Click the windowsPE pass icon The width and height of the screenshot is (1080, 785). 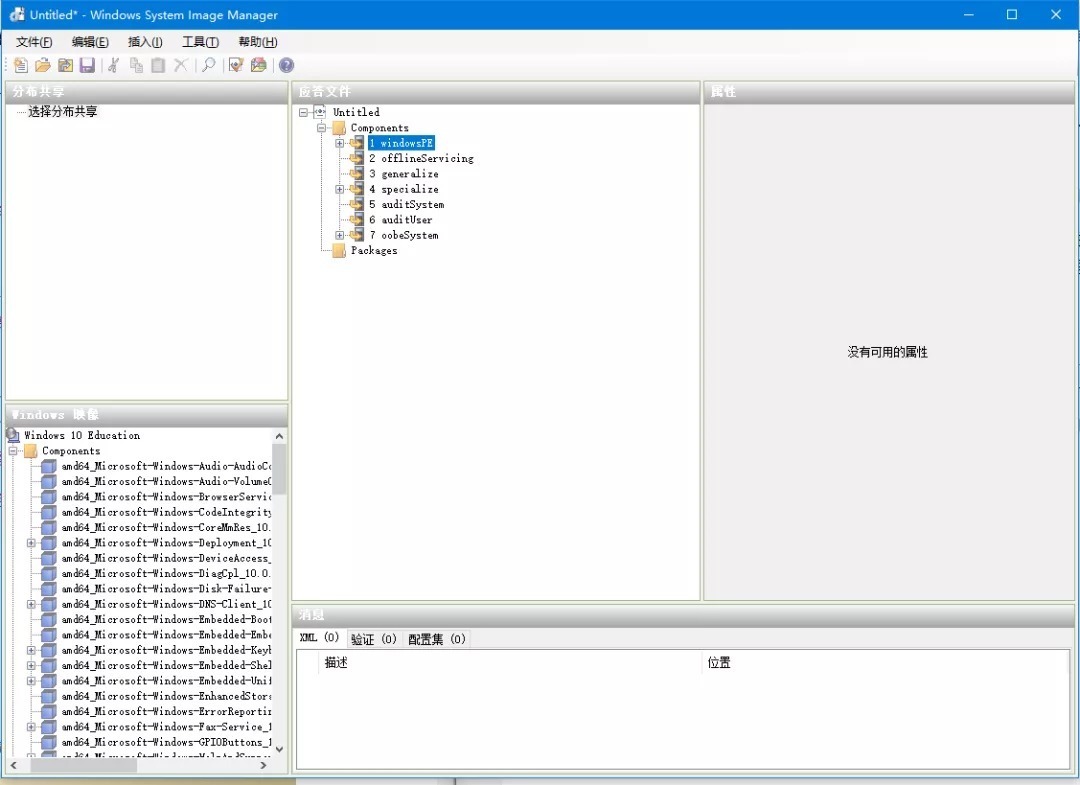click(357, 143)
